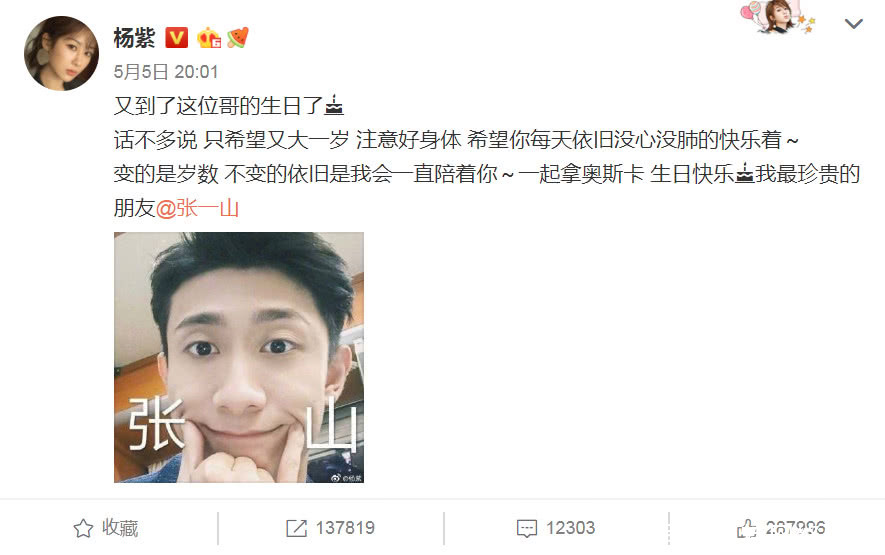This screenshot has height=555, width=885.
Task: Click the repost share icon
Action: coord(296,528)
